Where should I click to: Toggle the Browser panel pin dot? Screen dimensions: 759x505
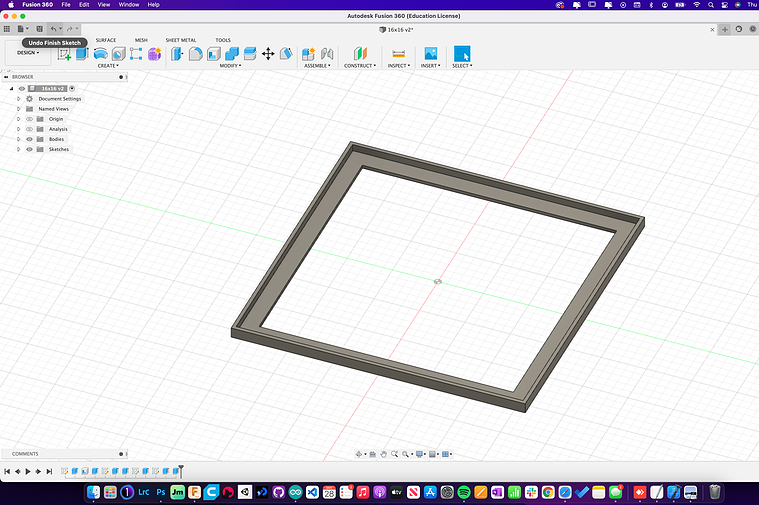click(x=121, y=77)
